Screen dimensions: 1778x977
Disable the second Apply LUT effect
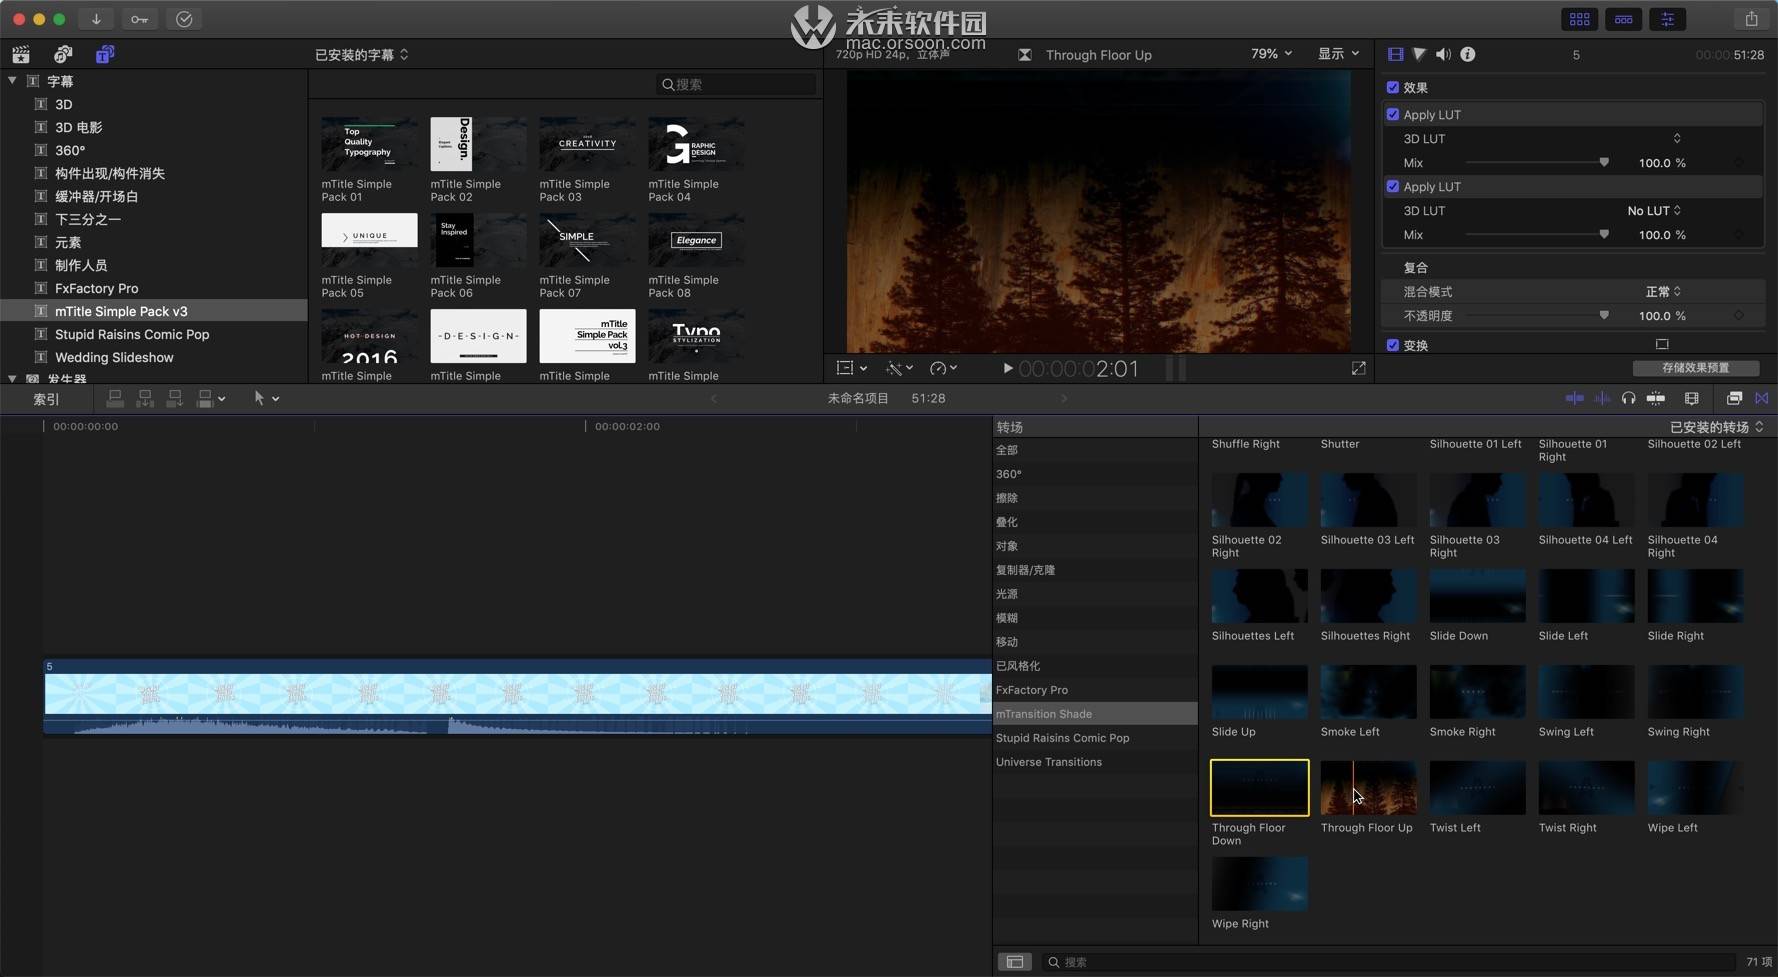point(1393,186)
